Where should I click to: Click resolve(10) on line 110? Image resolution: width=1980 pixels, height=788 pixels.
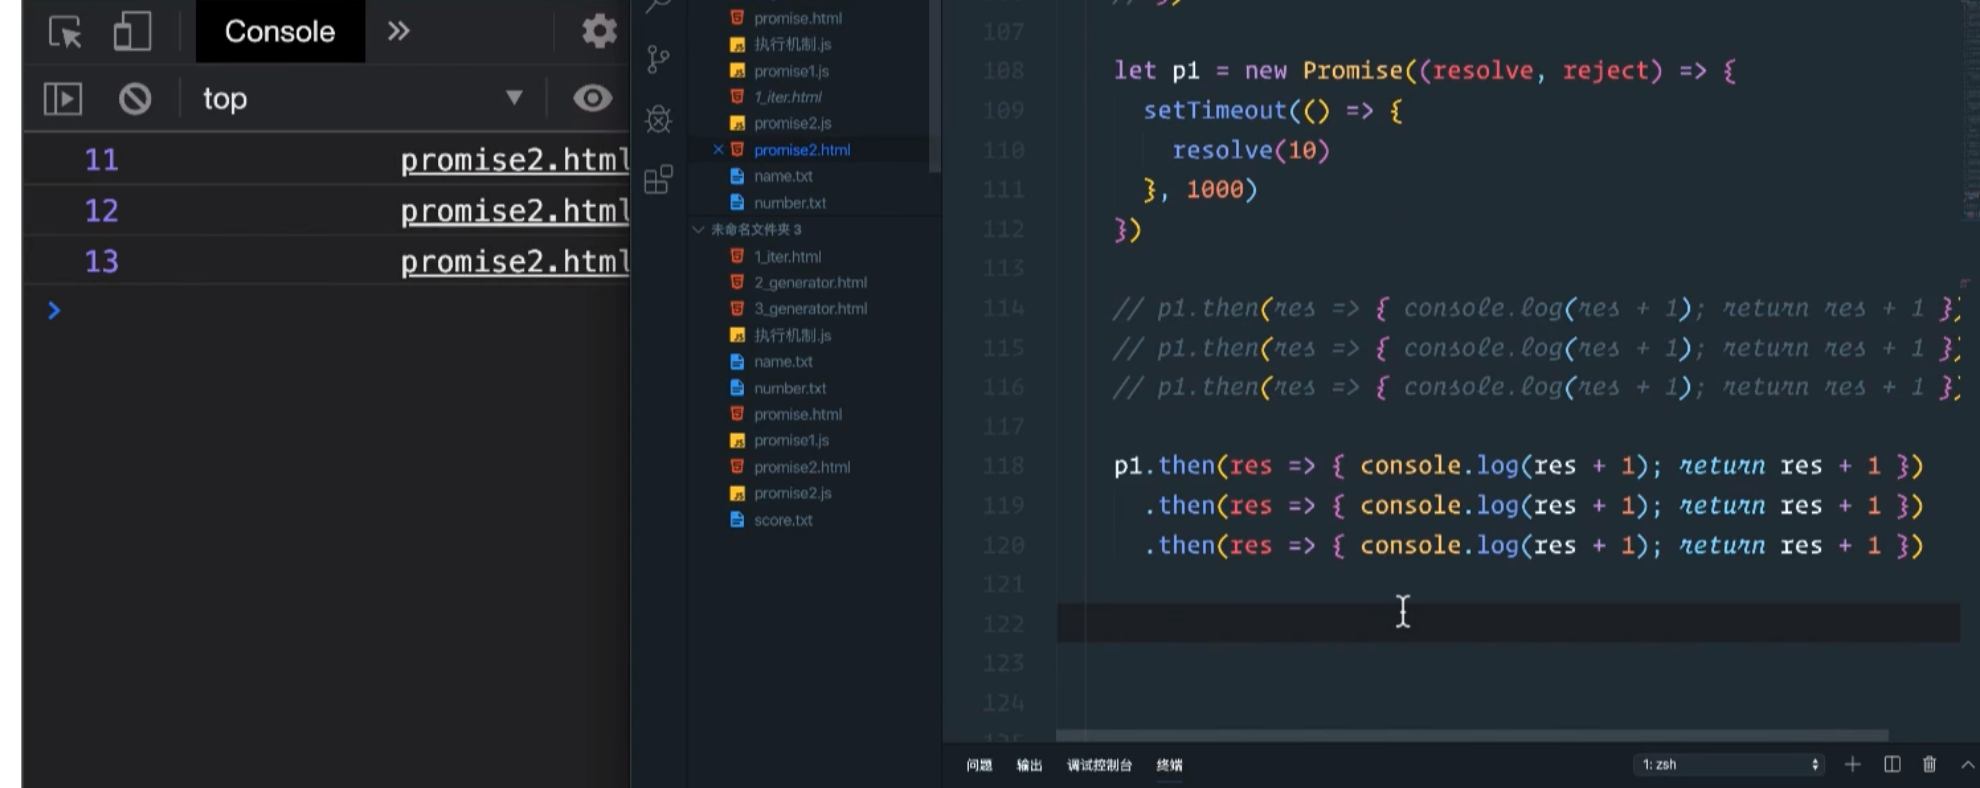click(1251, 150)
